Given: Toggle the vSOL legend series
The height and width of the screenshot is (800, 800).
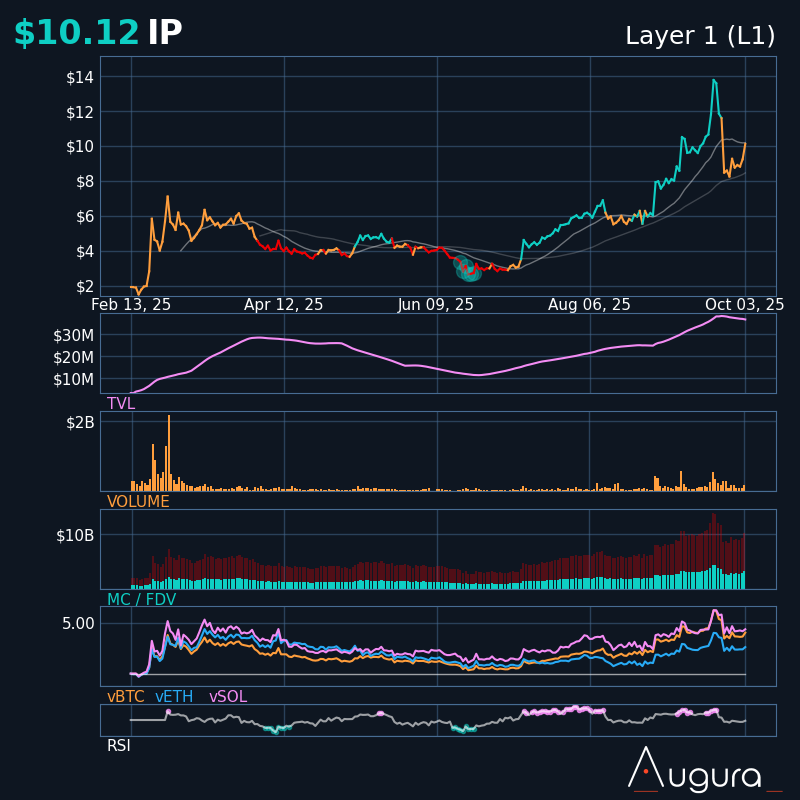Looking at the screenshot, I should pyautogui.click(x=227, y=697).
